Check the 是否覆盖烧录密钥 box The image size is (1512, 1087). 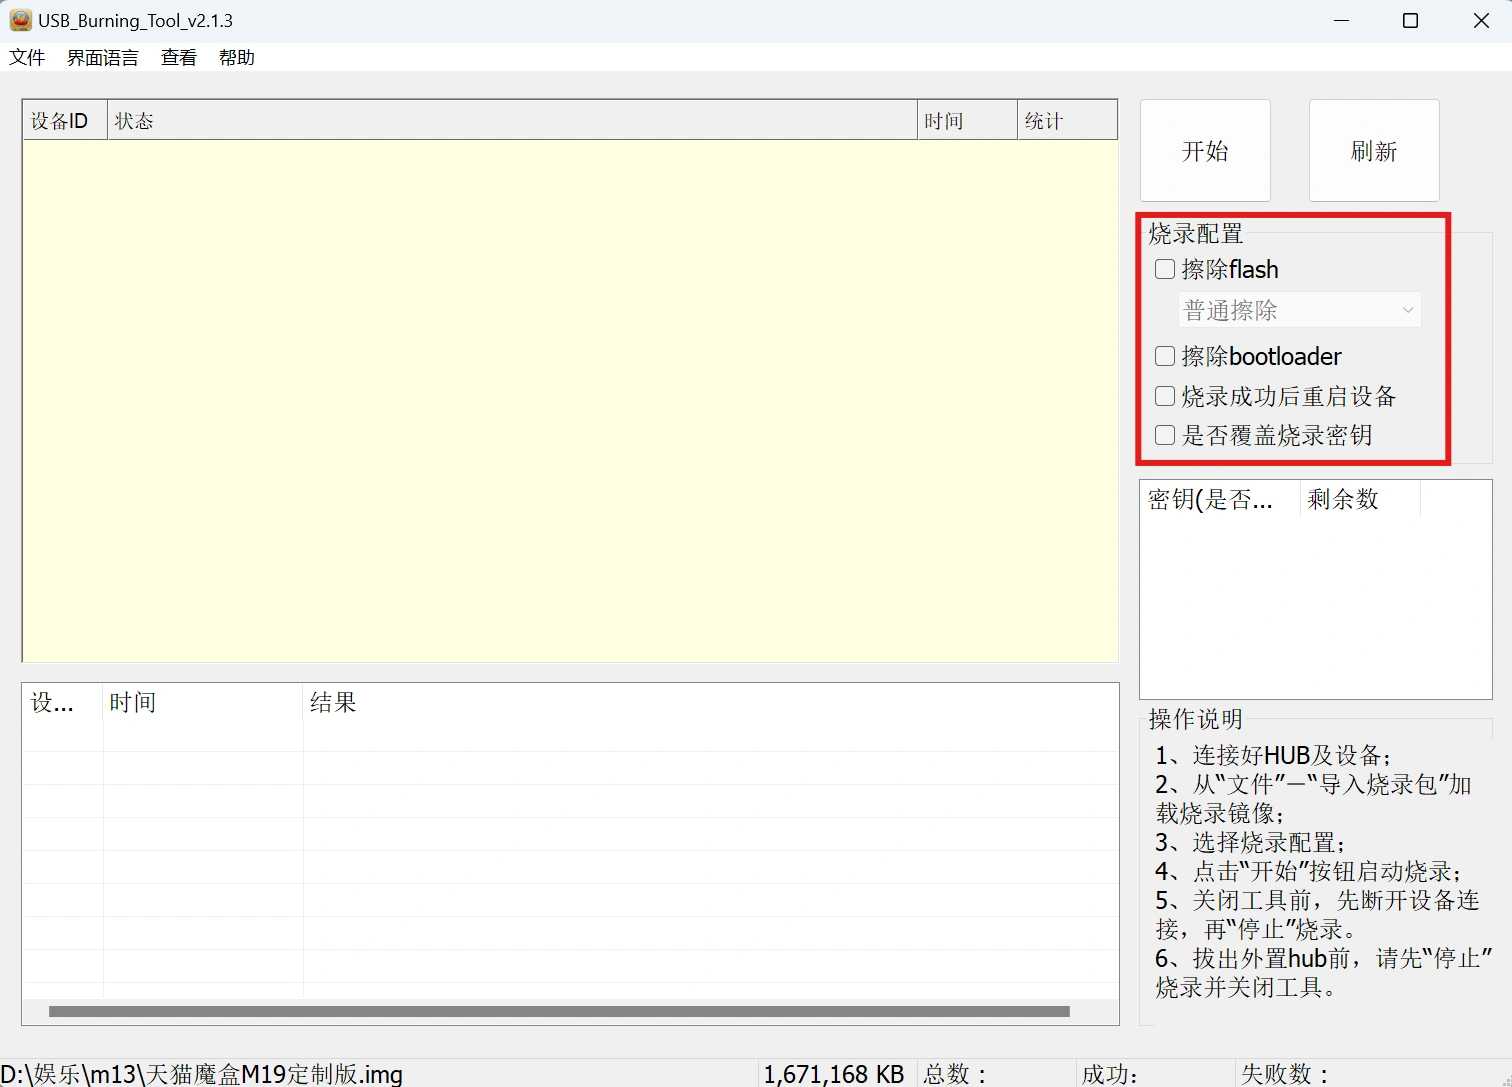1165,435
